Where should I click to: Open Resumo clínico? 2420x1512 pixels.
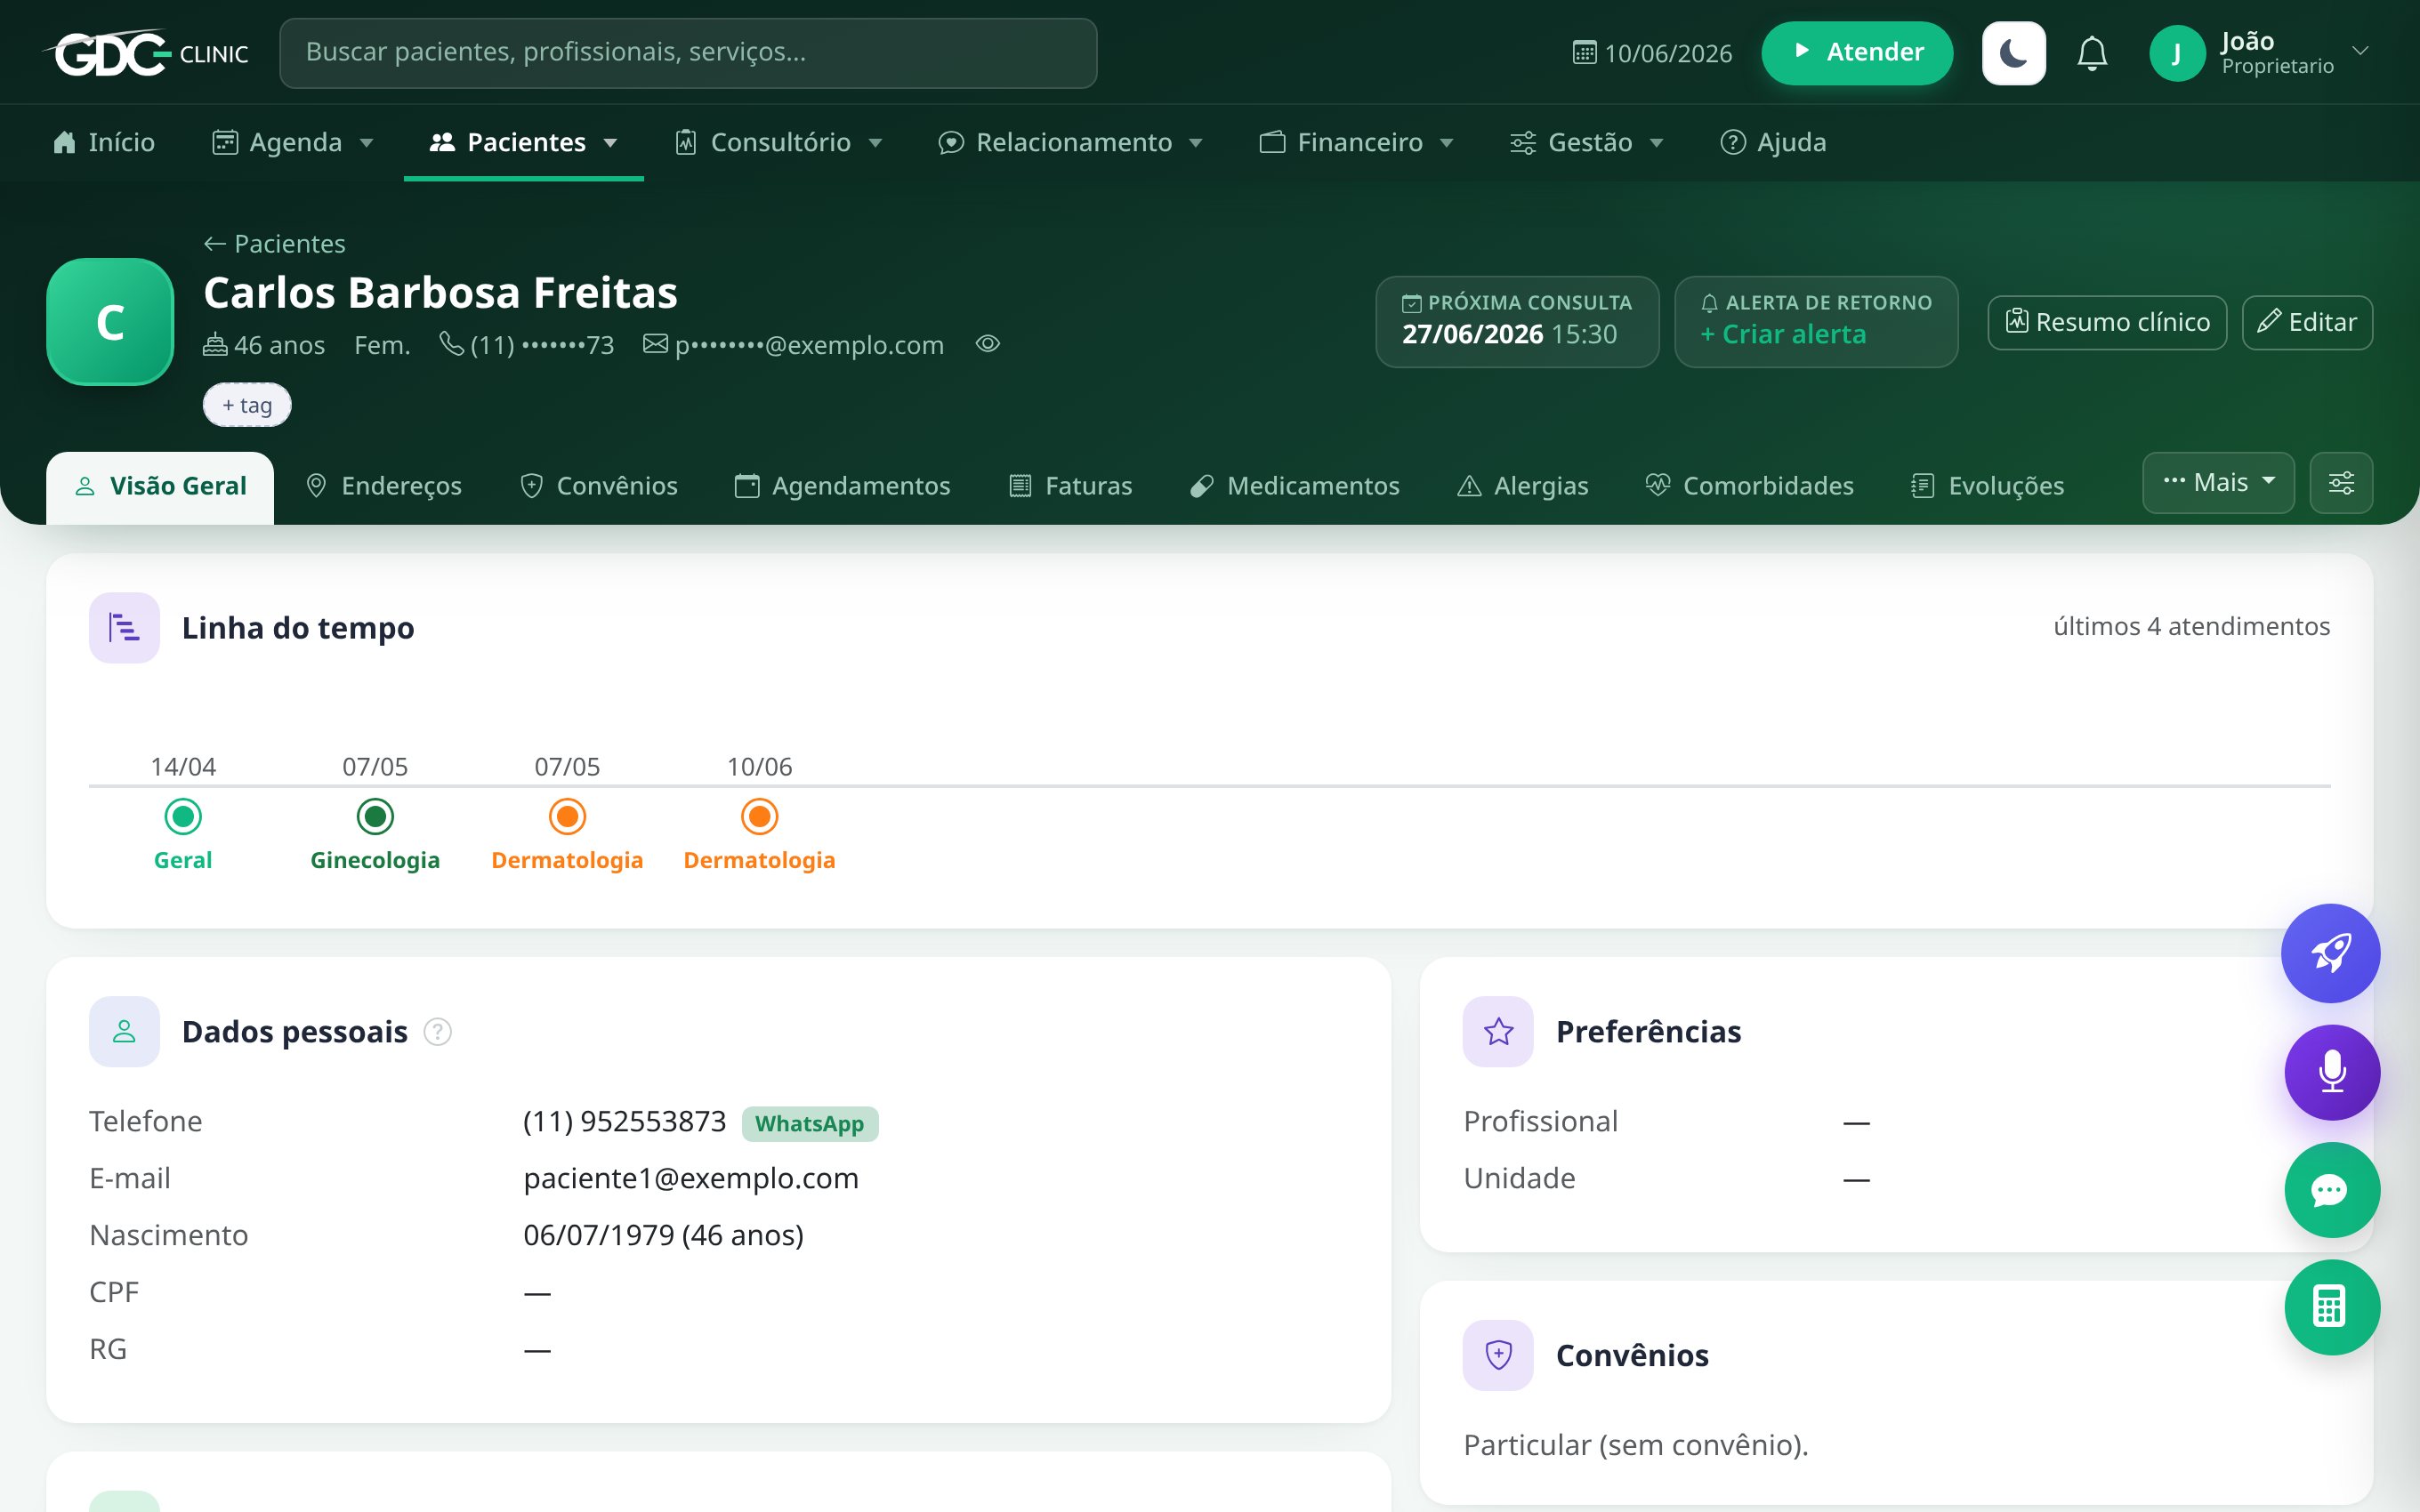2107,322
